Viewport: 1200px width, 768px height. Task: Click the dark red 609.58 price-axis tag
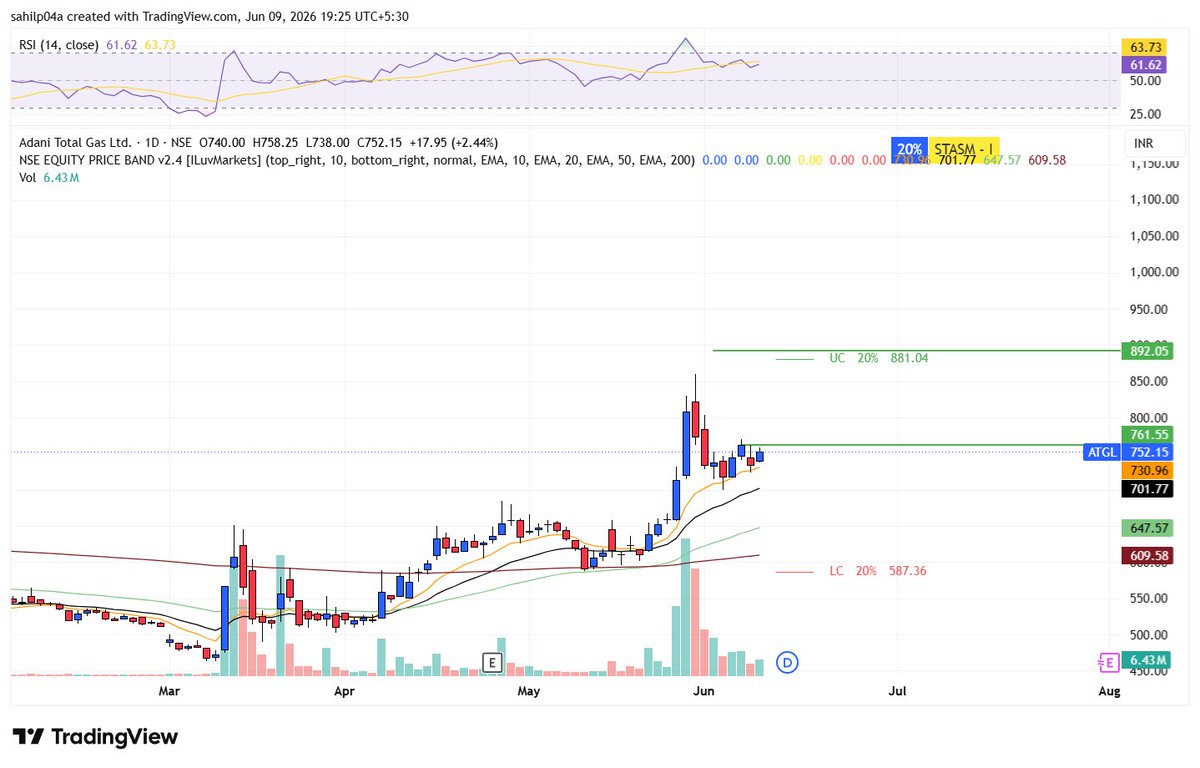[1149, 555]
